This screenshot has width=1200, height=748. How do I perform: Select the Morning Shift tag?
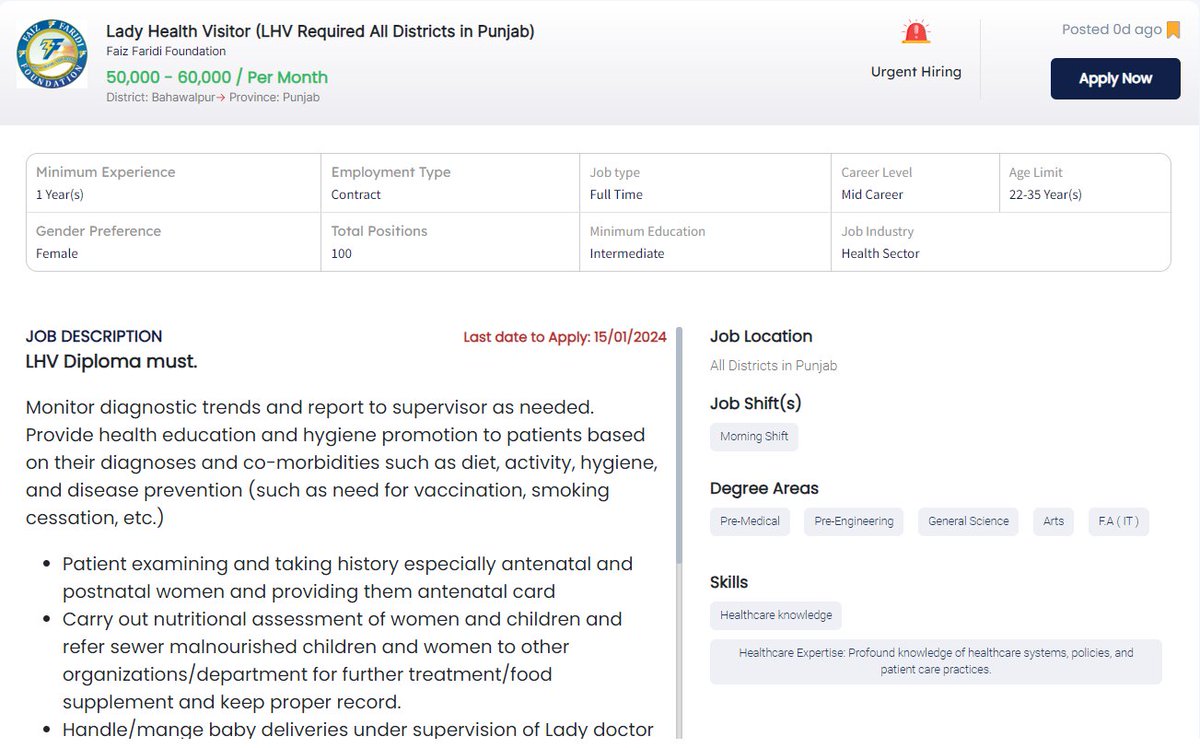point(754,437)
